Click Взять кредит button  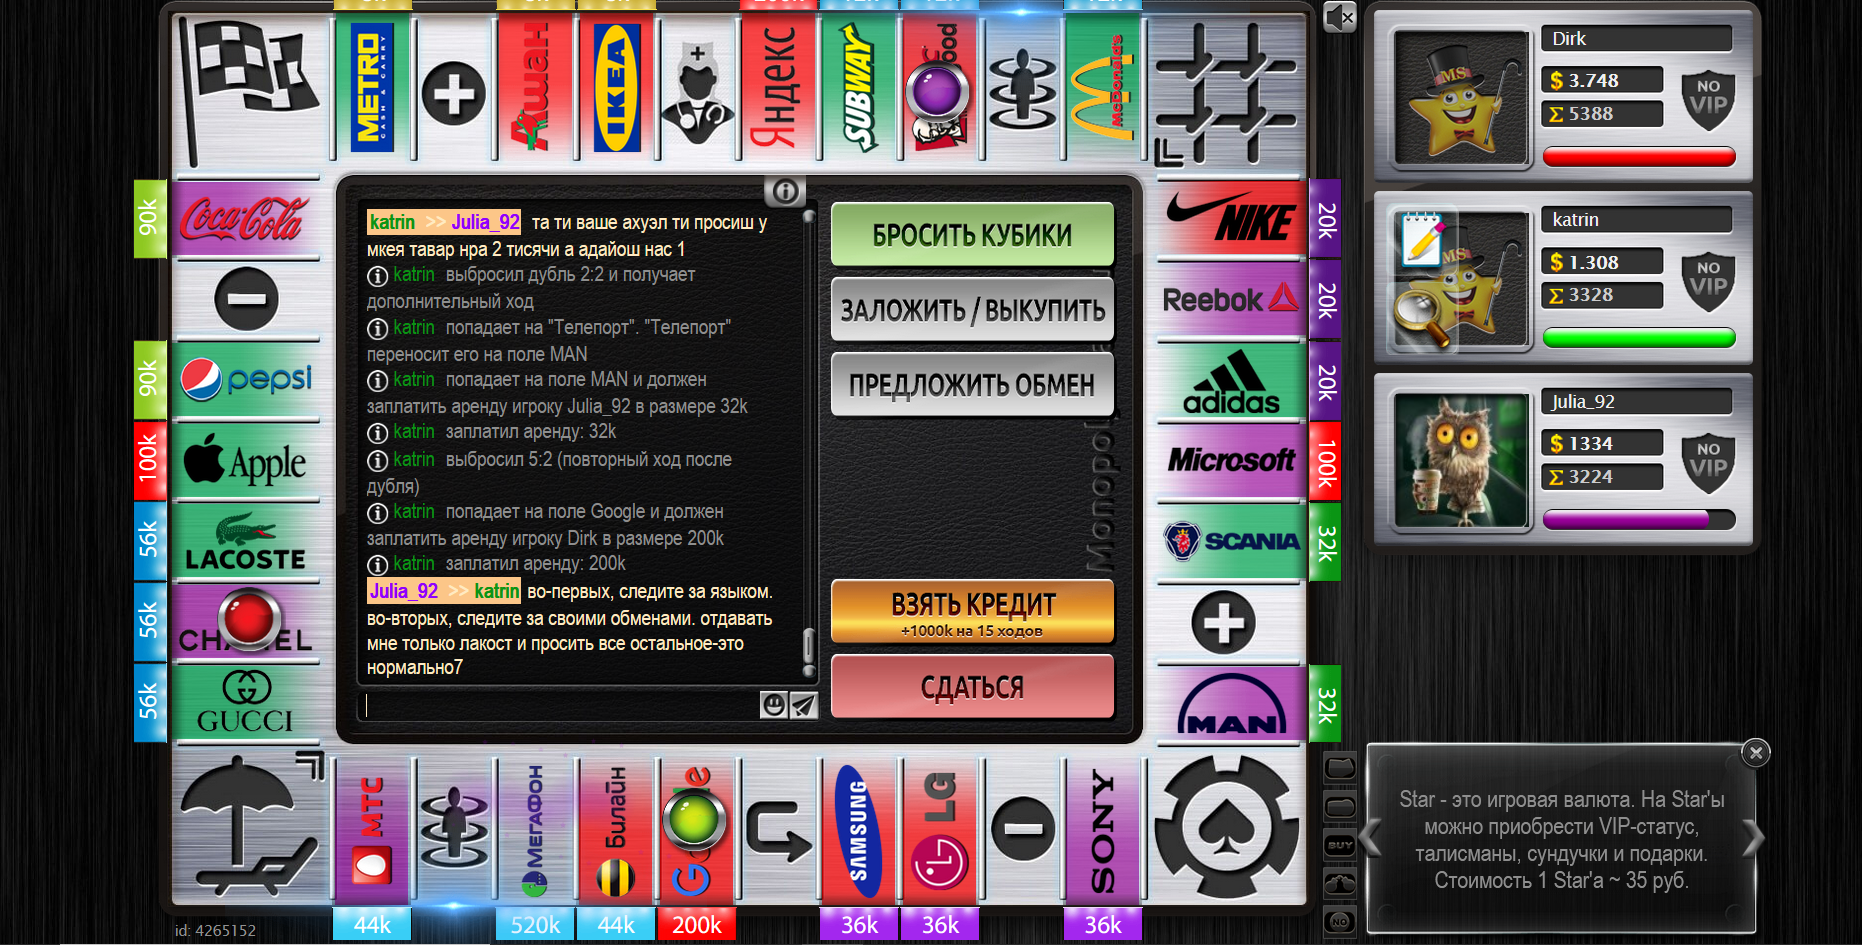pyautogui.click(x=972, y=611)
